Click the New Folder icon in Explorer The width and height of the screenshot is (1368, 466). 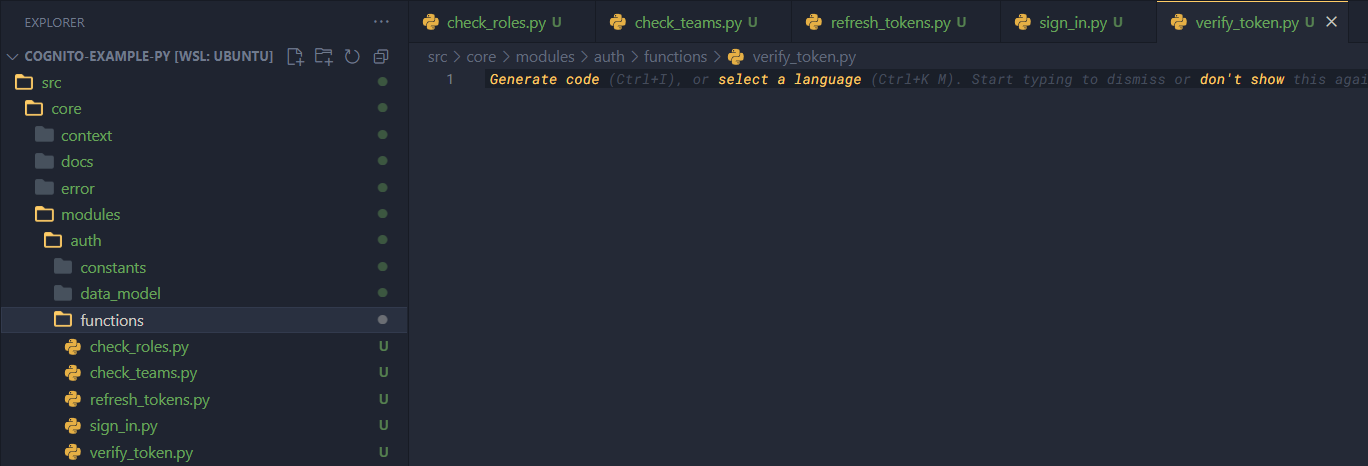click(323, 57)
